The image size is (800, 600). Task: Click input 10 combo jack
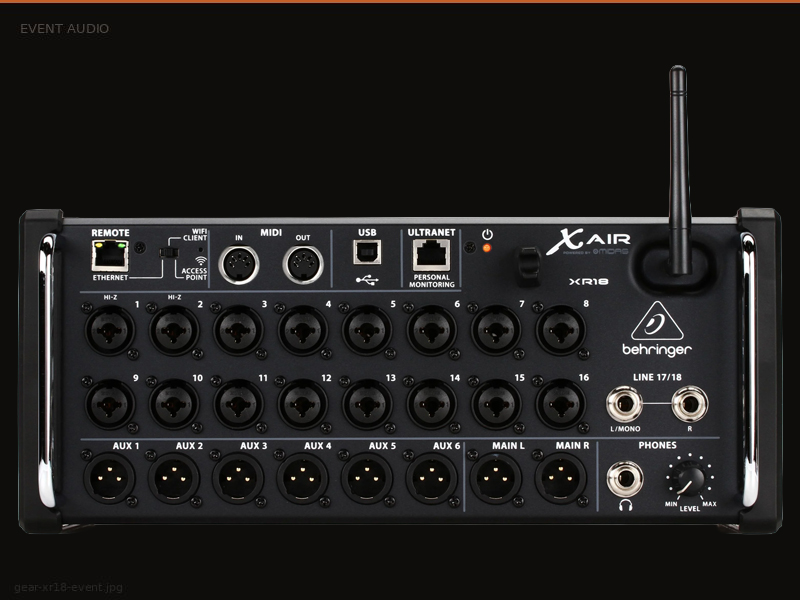coord(174,404)
